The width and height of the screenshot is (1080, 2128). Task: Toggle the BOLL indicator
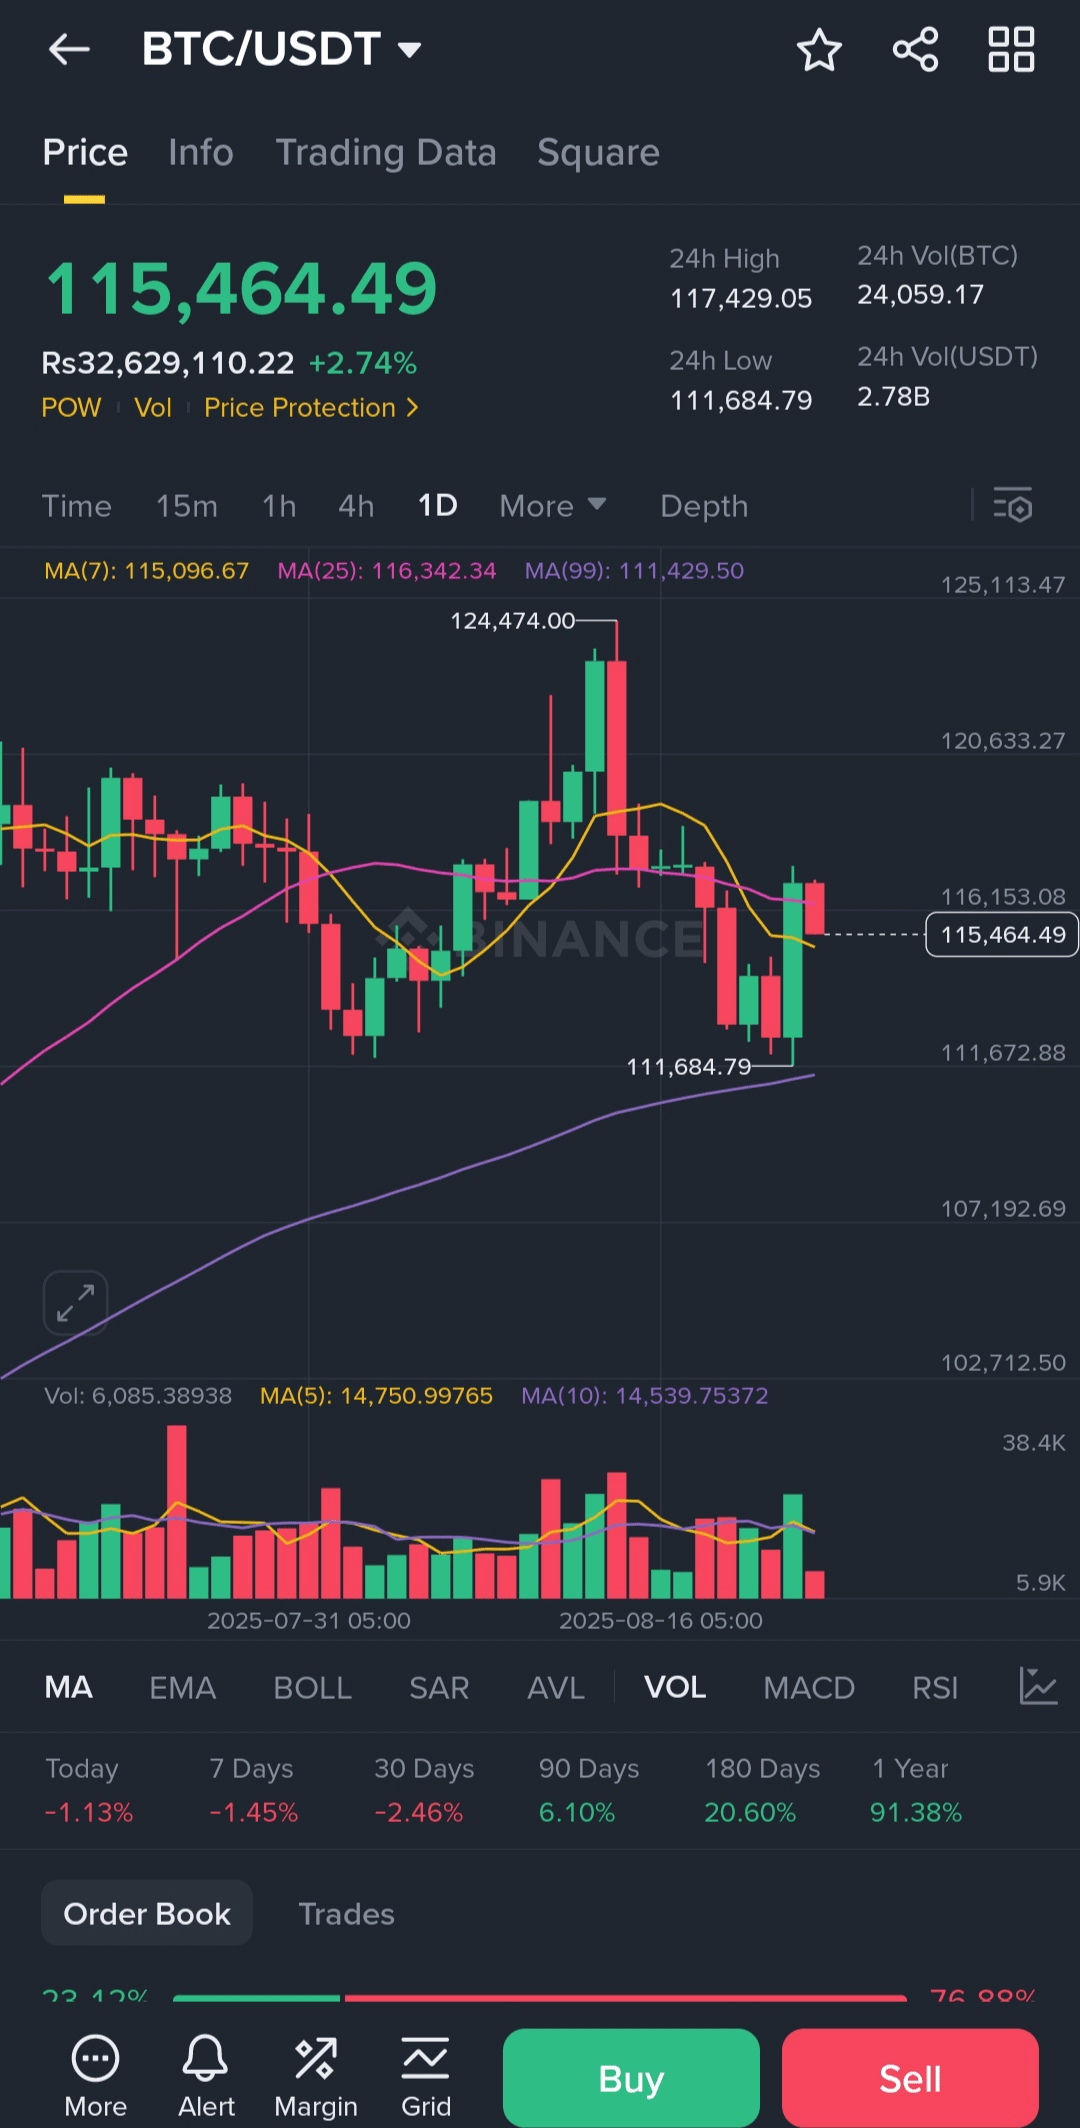click(x=312, y=1688)
